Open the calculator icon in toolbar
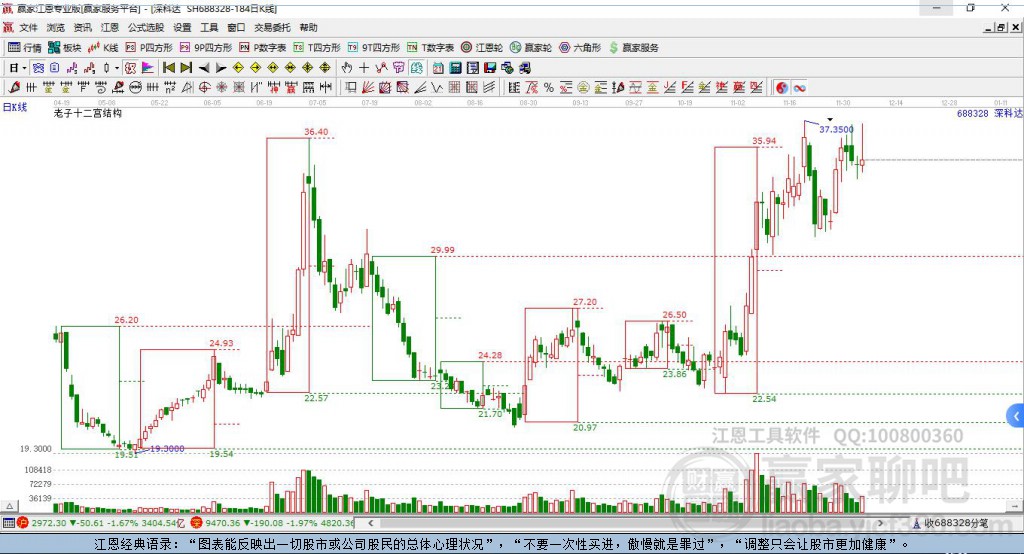The height and width of the screenshot is (554, 1024). 455,68
